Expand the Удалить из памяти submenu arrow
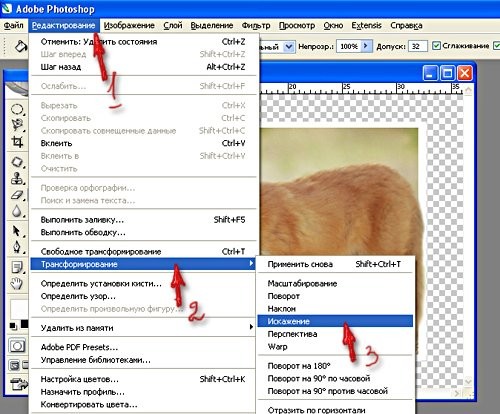 coord(251,327)
